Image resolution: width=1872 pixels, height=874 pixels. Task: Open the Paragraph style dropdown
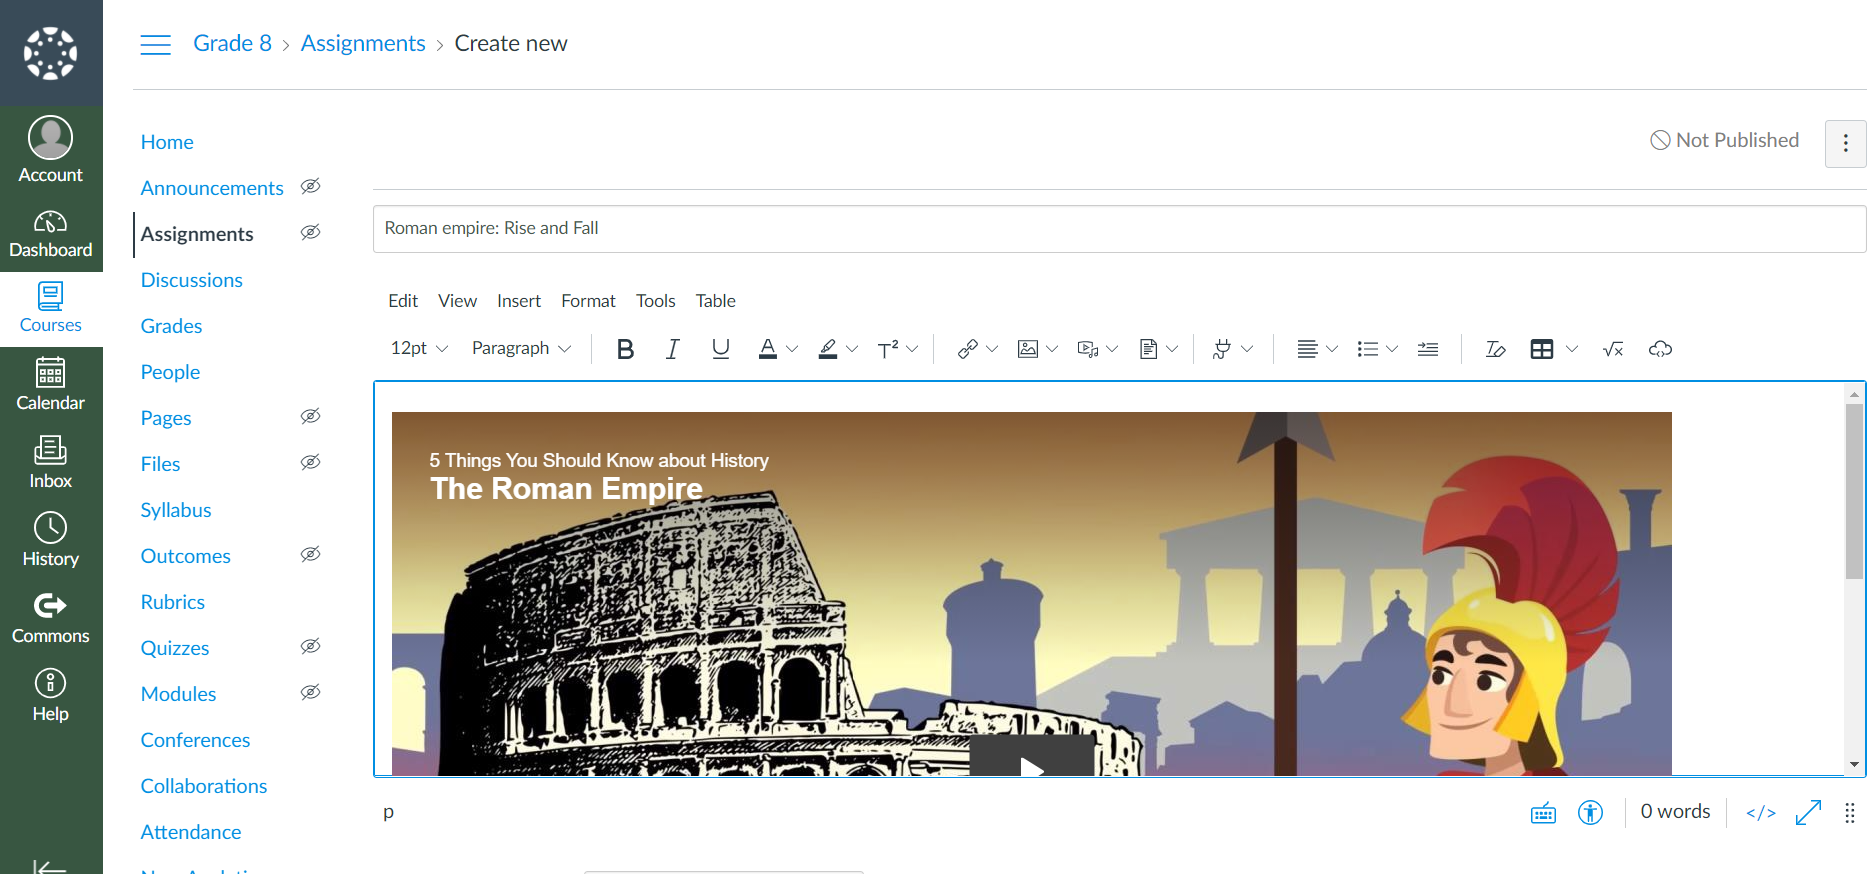(521, 349)
